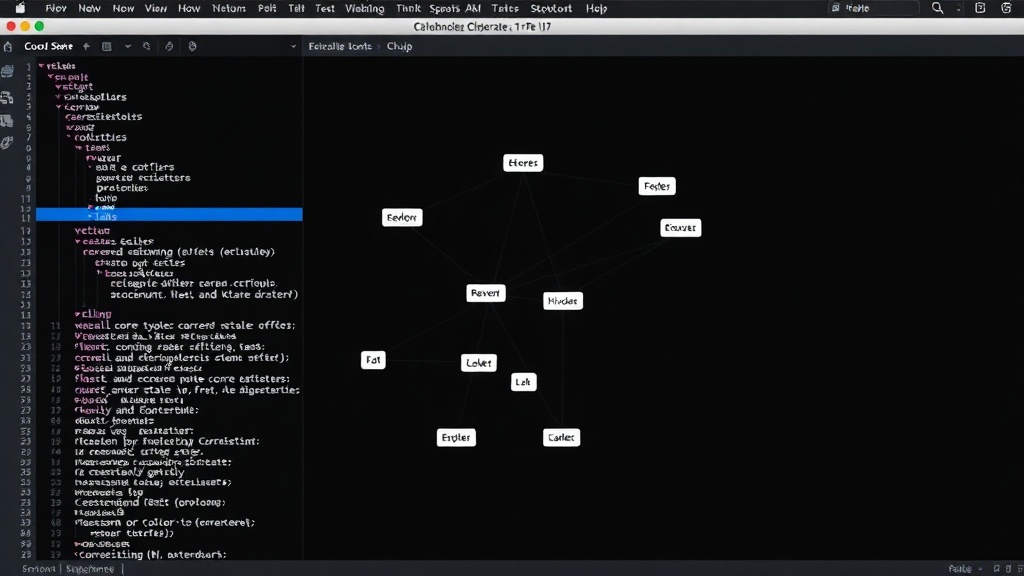Open the third icon in the left activity bar

(x=7, y=121)
